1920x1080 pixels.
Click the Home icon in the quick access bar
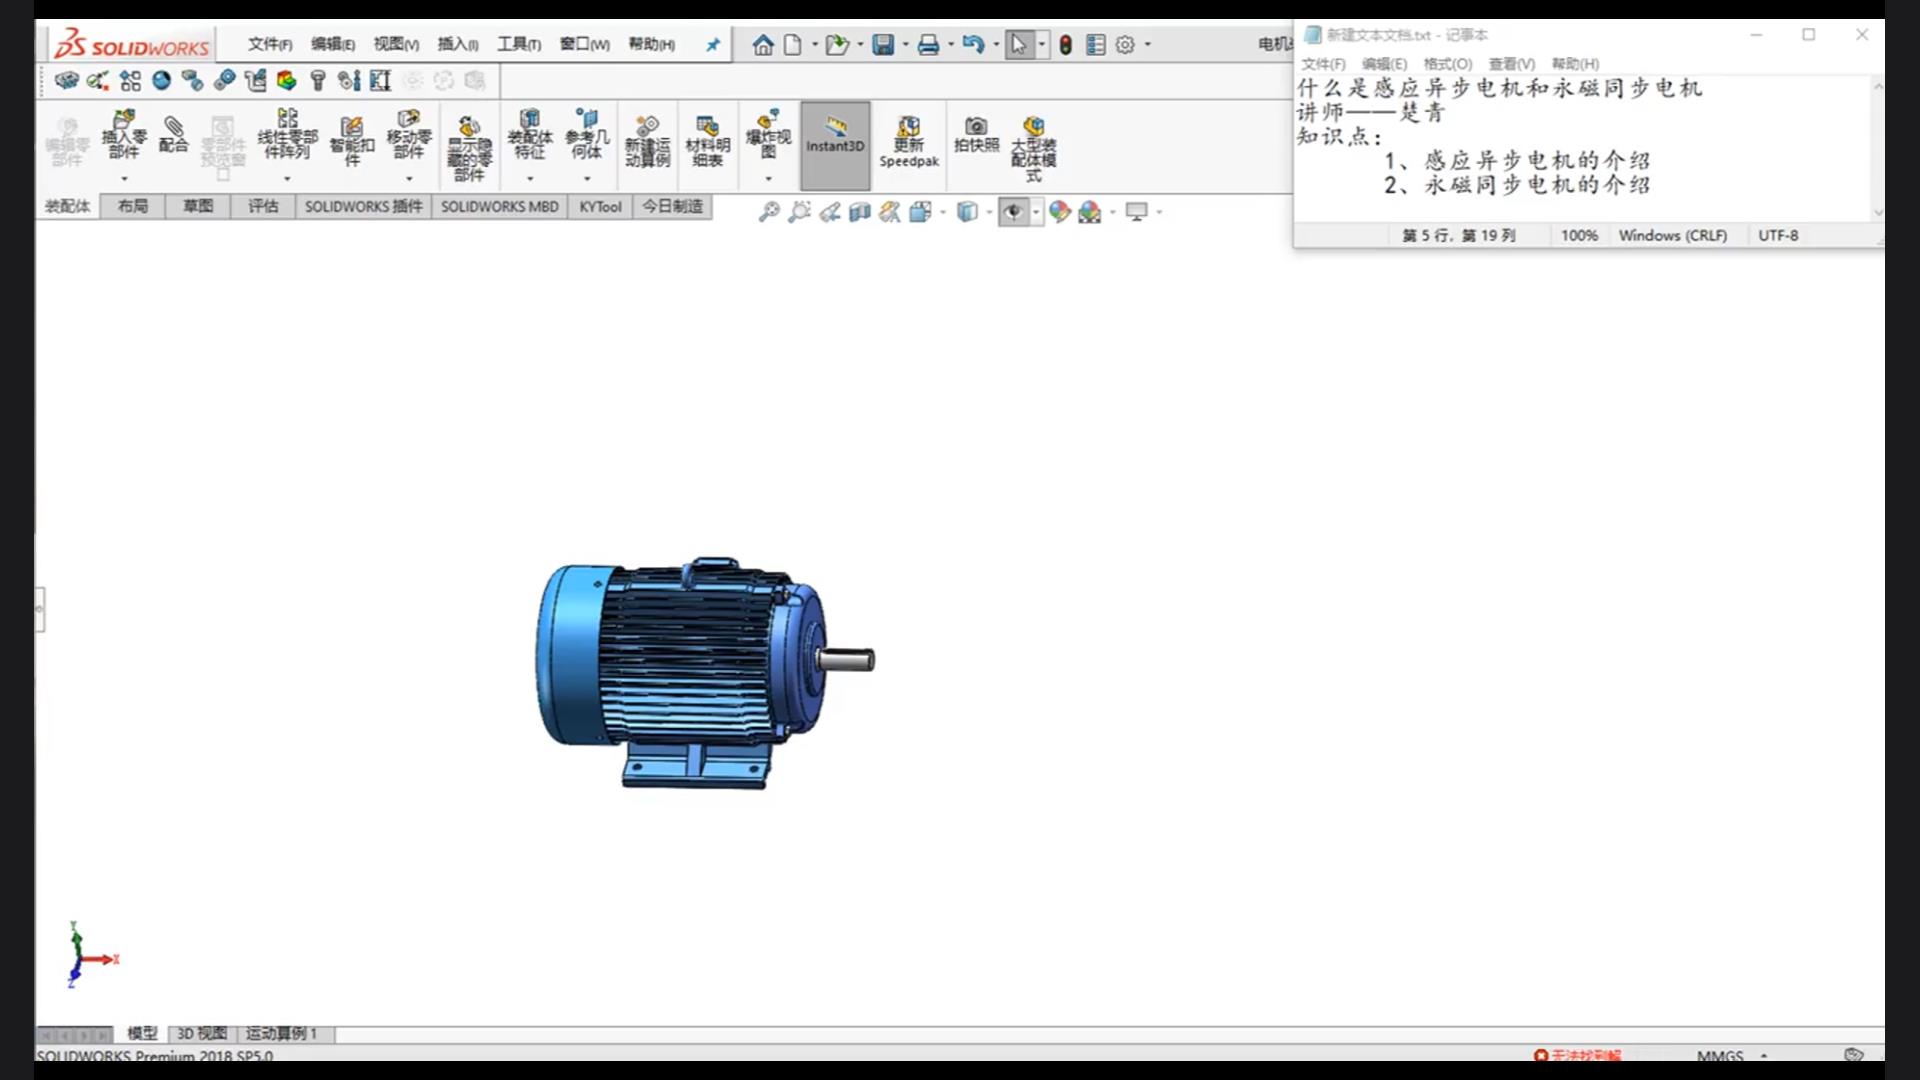[x=763, y=45]
